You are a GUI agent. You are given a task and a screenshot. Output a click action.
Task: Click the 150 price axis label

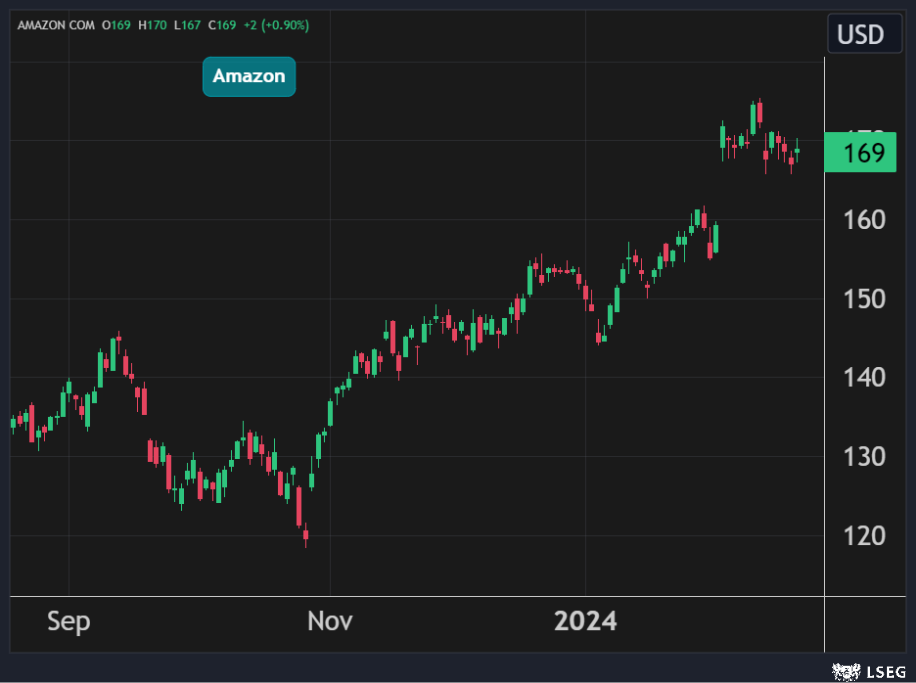coord(862,298)
